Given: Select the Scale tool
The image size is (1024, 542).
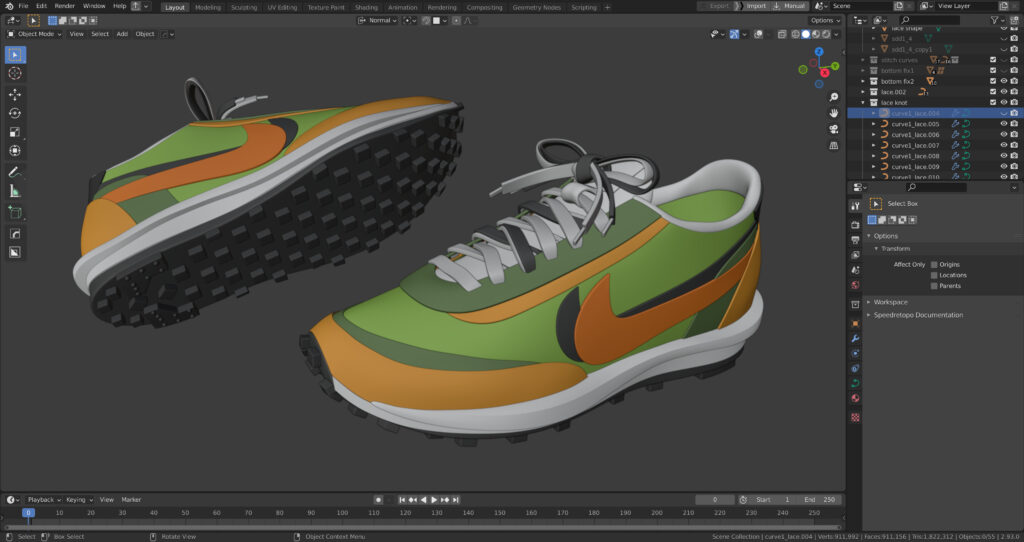Looking at the screenshot, I should point(15,132).
